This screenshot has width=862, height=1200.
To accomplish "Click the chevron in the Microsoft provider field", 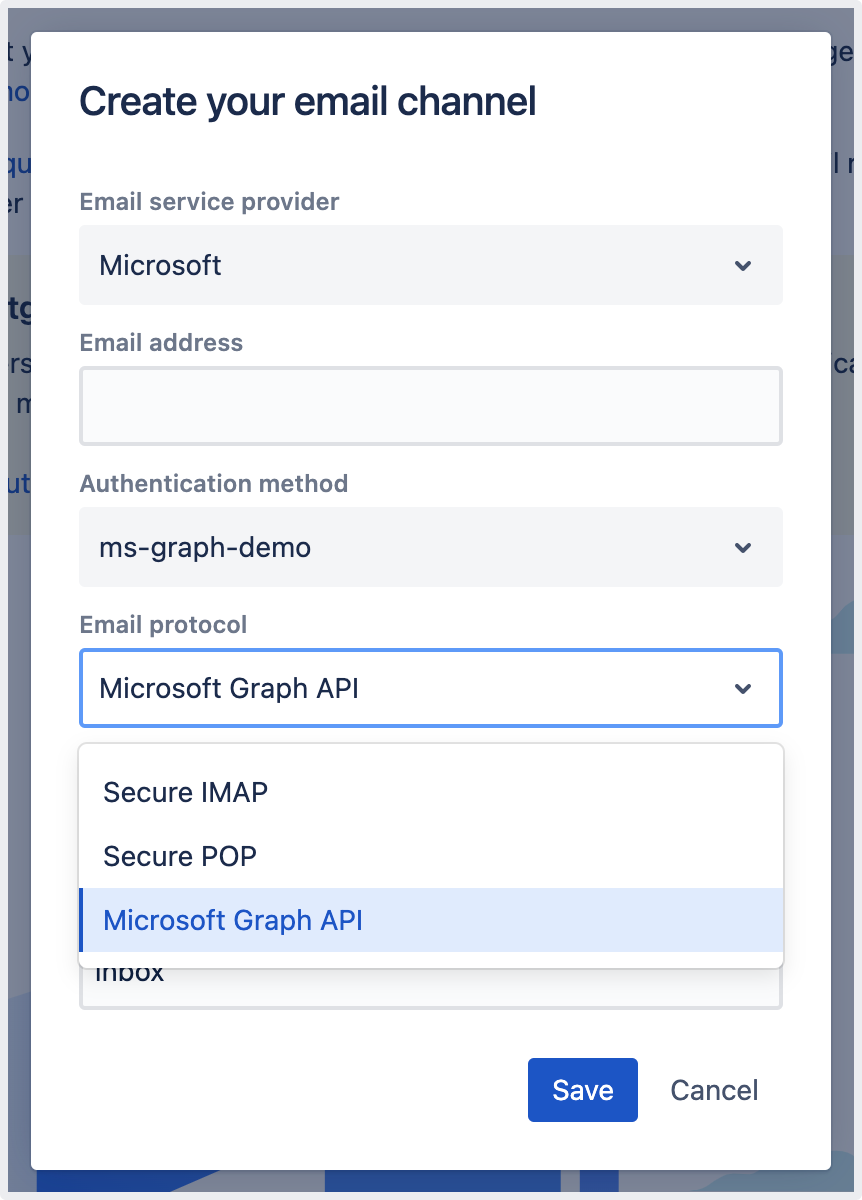I will tap(742, 266).
